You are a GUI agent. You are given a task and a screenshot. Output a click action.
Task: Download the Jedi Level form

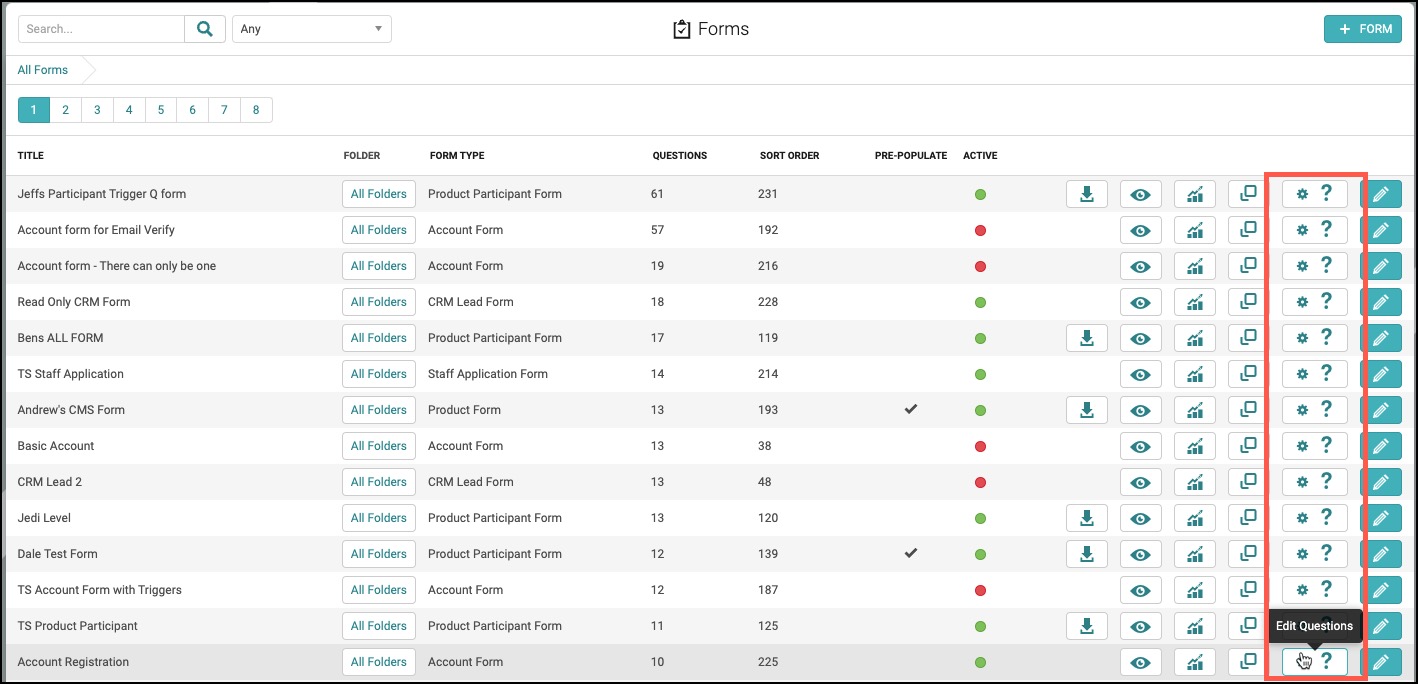[x=1087, y=518]
